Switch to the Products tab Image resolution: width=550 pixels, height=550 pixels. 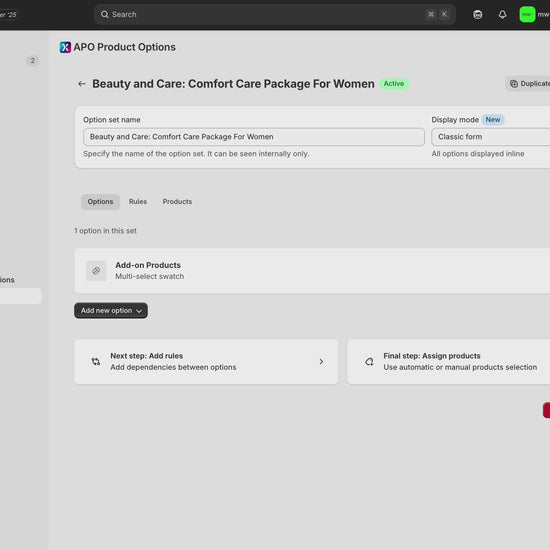pos(177,202)
